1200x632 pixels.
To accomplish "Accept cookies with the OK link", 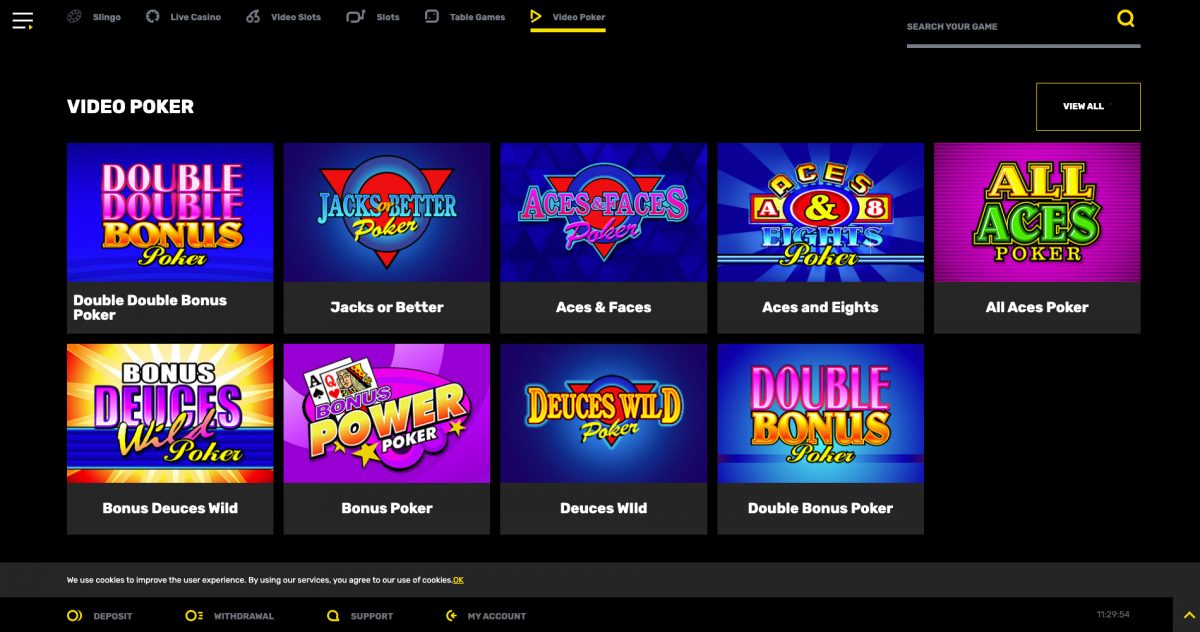I will coord(458,580).
